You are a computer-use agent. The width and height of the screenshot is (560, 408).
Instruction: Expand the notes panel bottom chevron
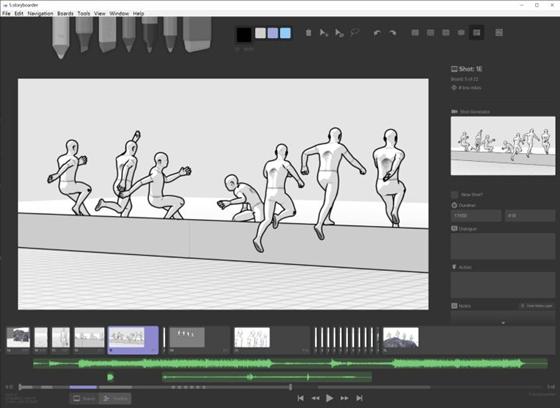click(x=503, y=323)
